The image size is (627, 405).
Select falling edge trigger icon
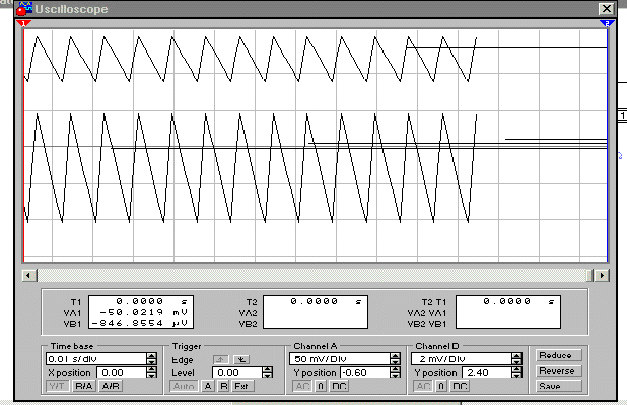[x=241, y=357]
